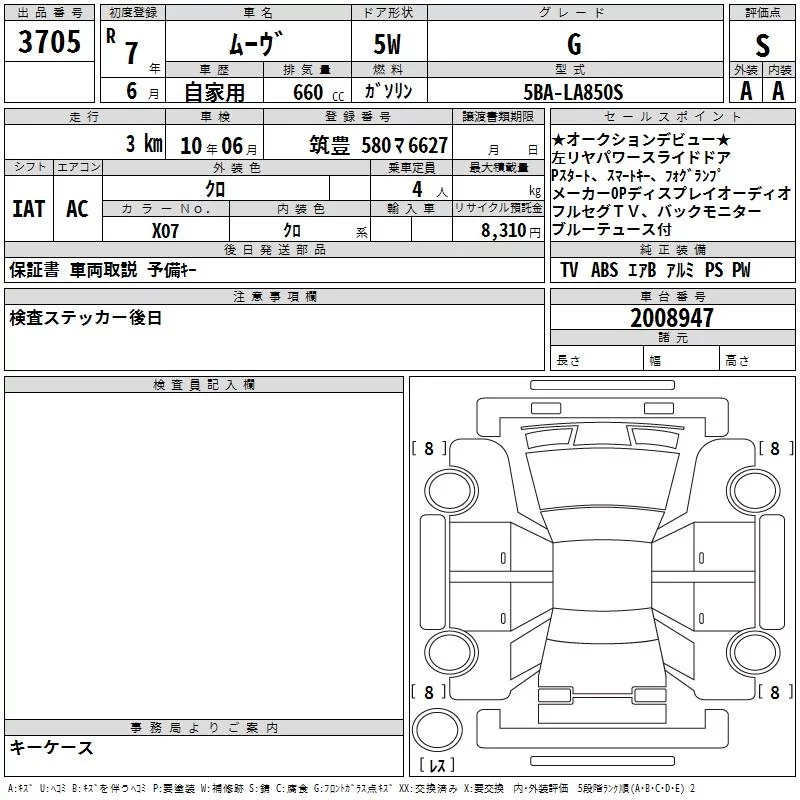The height and width of the screenshot is (800, 800).
Task: Click the rear-right tire circle in diagram
Action: (753, 653)
